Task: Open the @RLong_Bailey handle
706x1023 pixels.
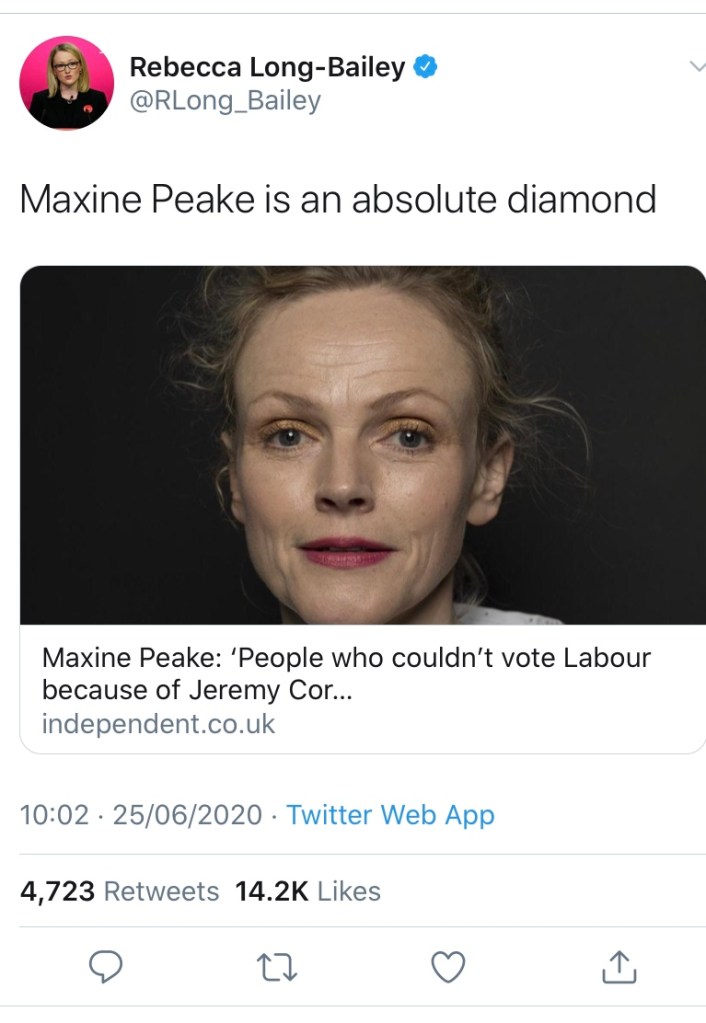Action: coord(225,101)
